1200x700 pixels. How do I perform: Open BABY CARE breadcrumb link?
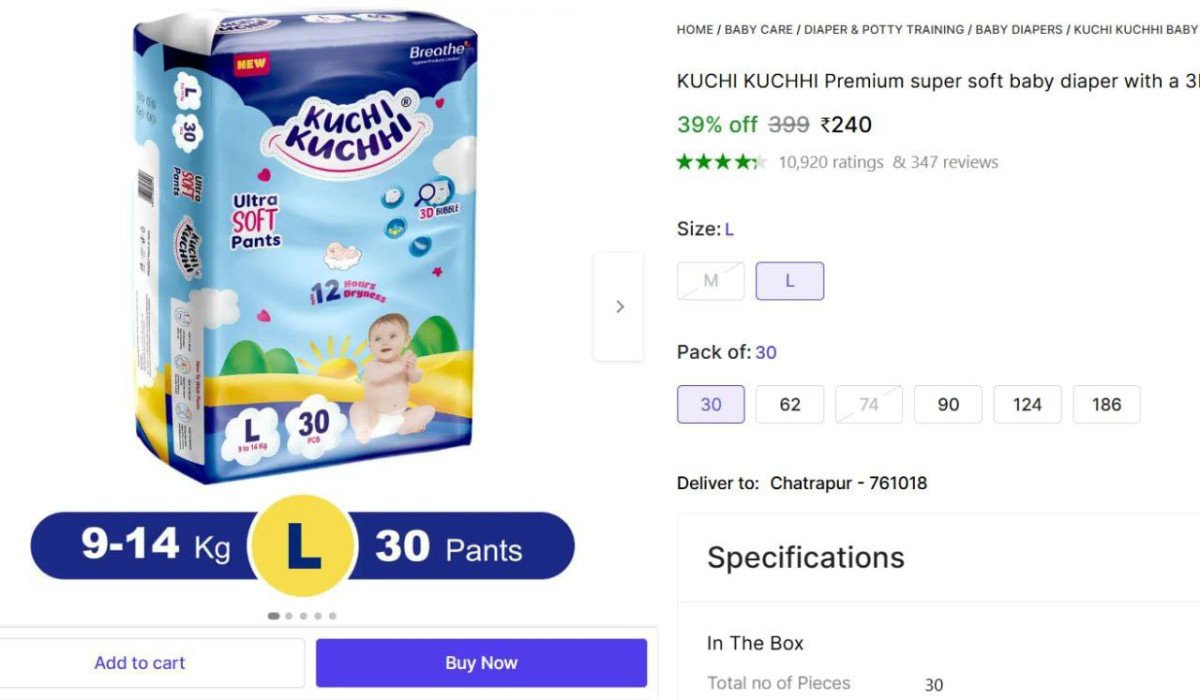tap(759, 30)
